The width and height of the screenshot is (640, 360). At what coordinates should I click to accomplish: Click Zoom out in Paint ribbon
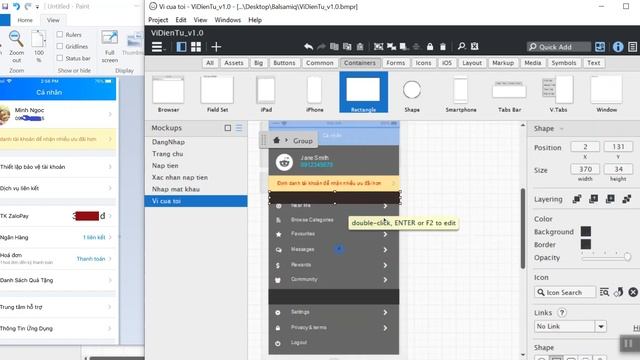(16, 47)
